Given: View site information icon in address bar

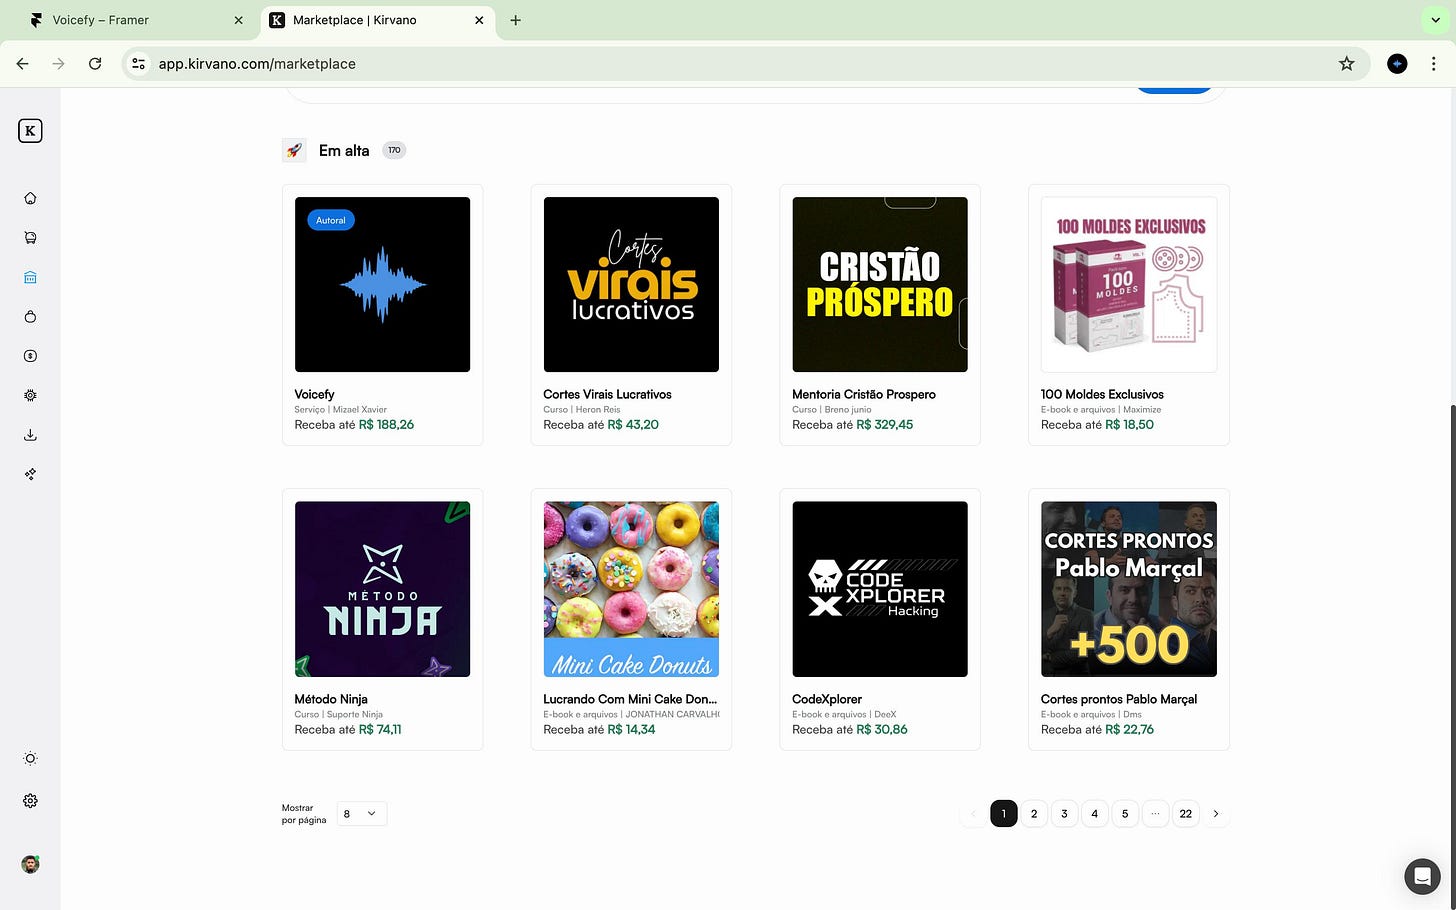Looking at the screenshot, I should click(139, 63).
